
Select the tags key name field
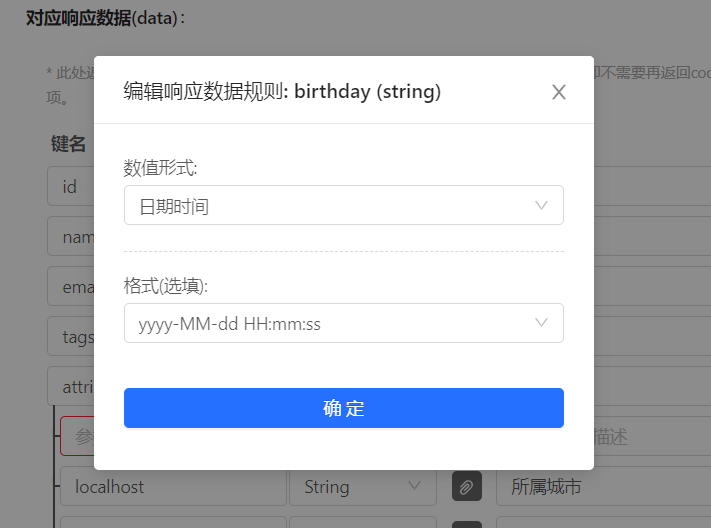coord(71,336)
